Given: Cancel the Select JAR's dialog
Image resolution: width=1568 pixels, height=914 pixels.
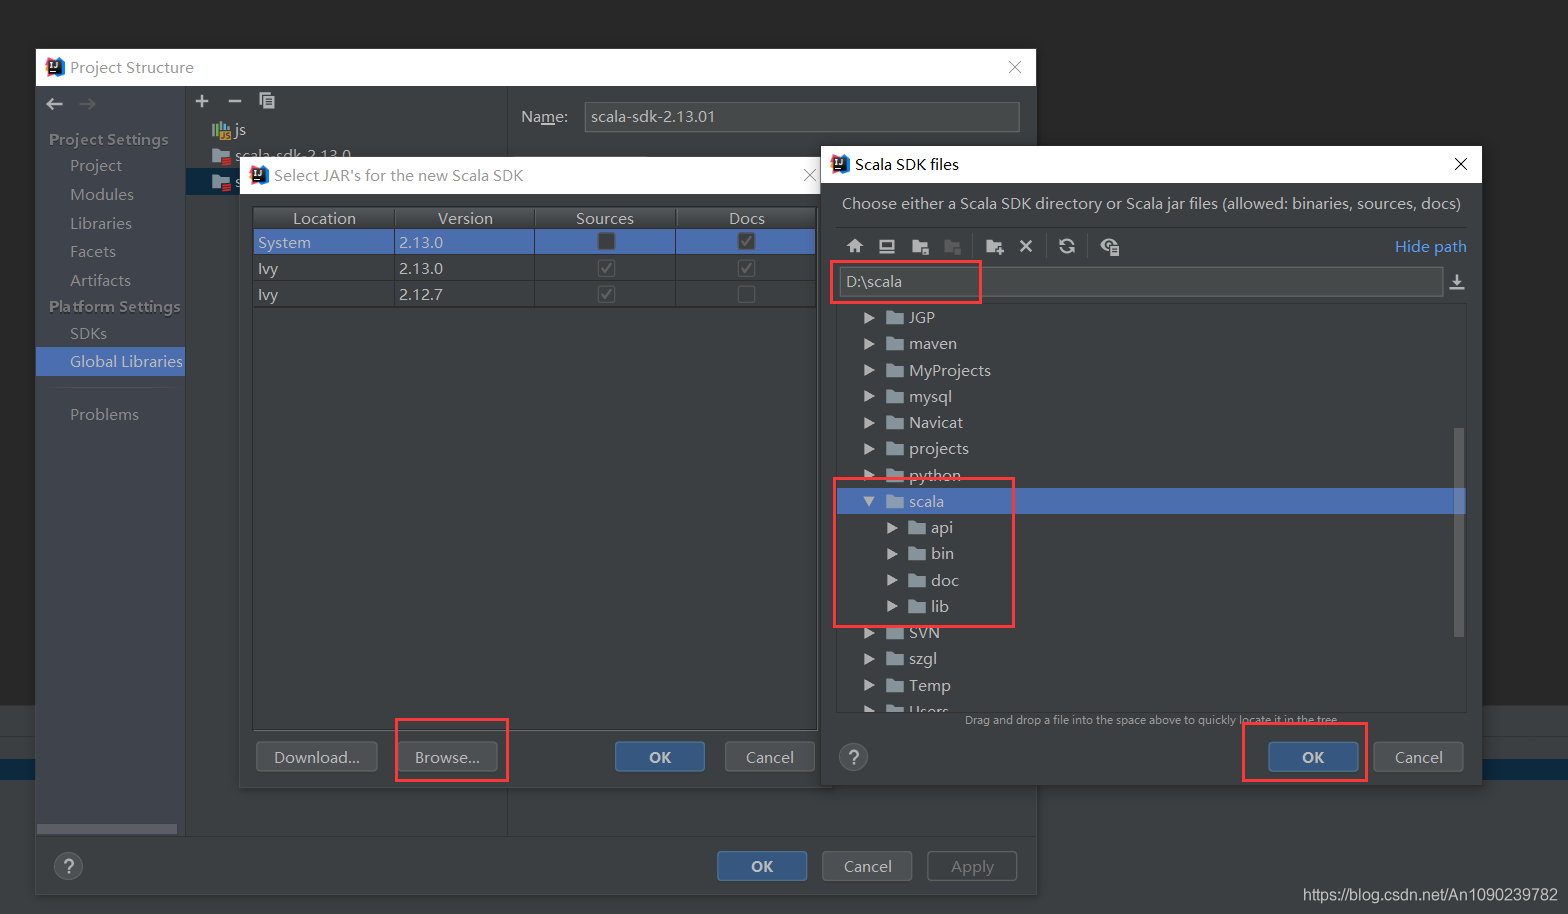Looking at the screenshot, I should pyautogui.click(x=770, y=757).
